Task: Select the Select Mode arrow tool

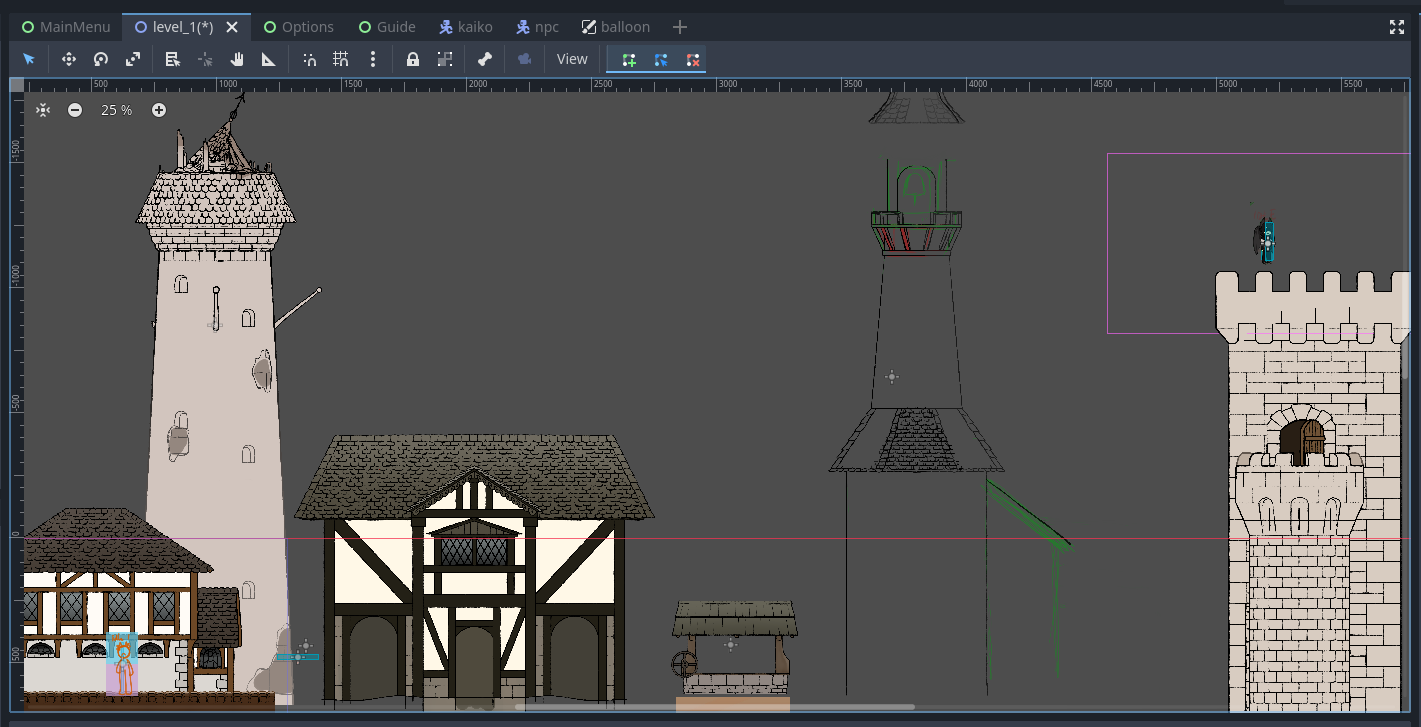Action: [x=29, y=59]
